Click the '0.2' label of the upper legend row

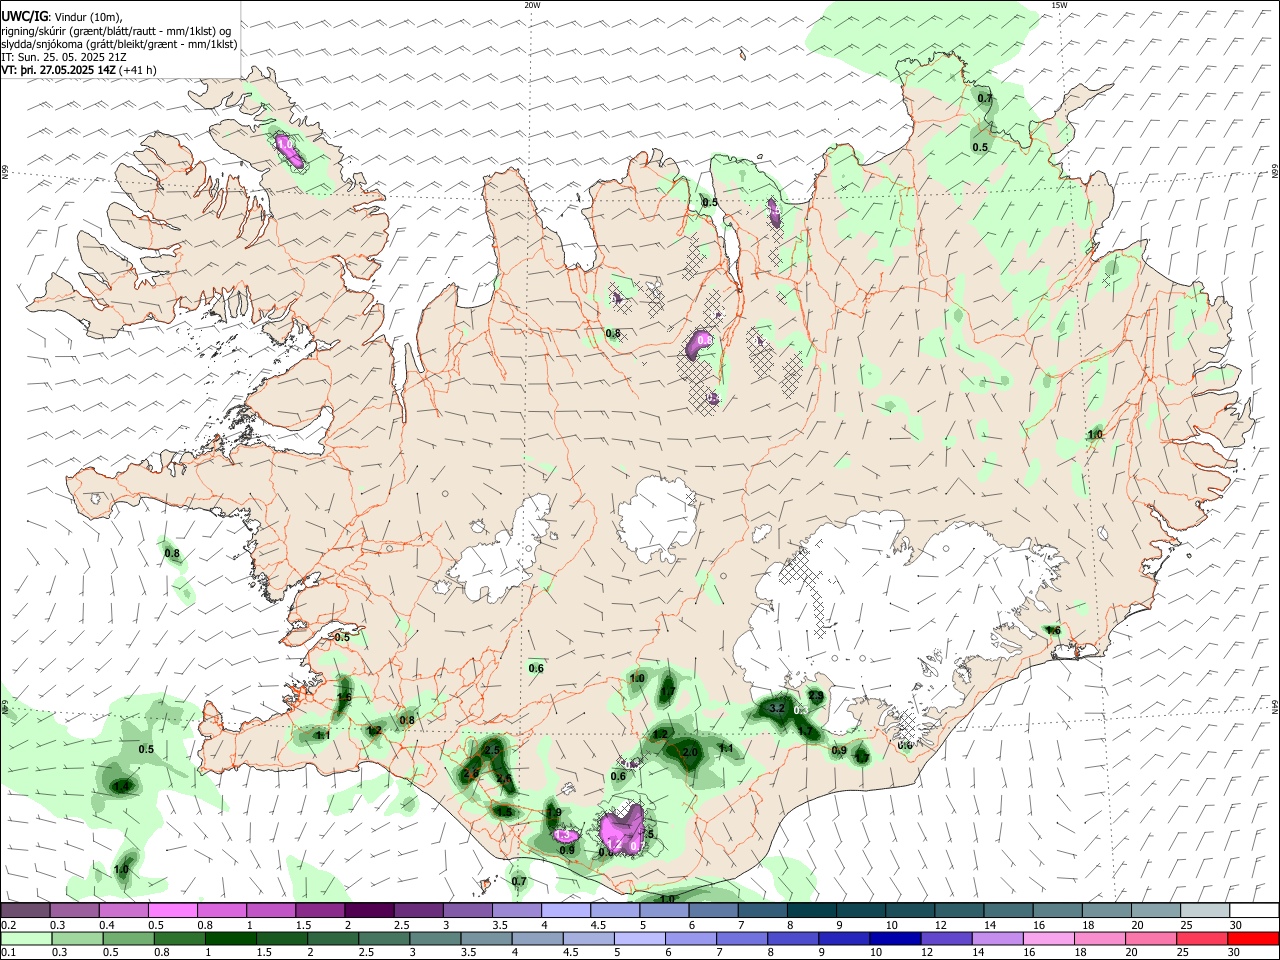[8, 925]
